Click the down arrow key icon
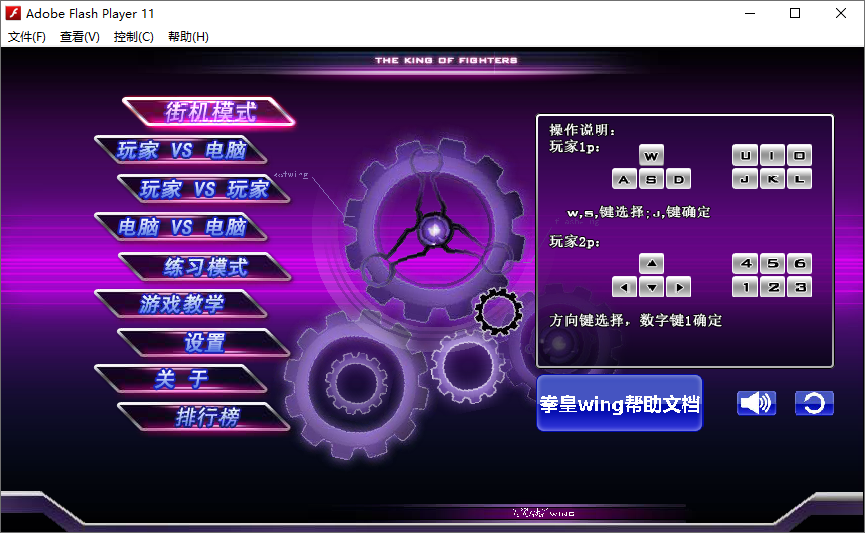Screen dimensions: 865x533 pos(652,287)
